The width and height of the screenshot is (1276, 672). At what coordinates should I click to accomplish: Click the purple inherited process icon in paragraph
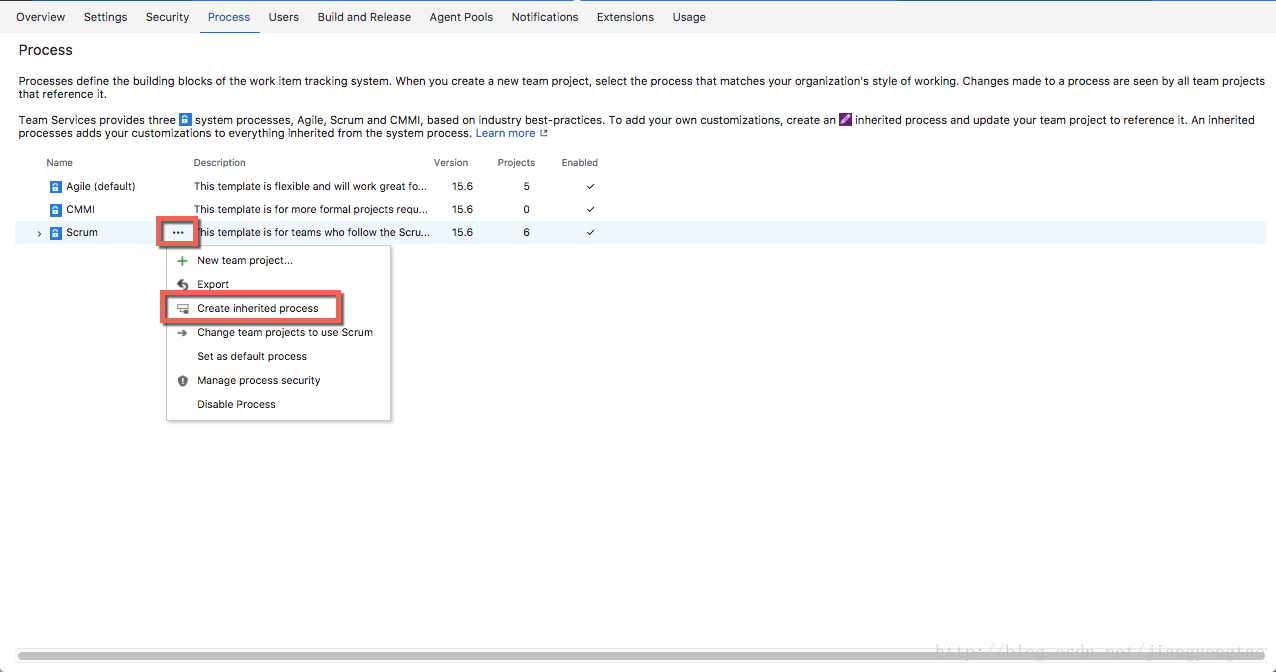(845, 119)
